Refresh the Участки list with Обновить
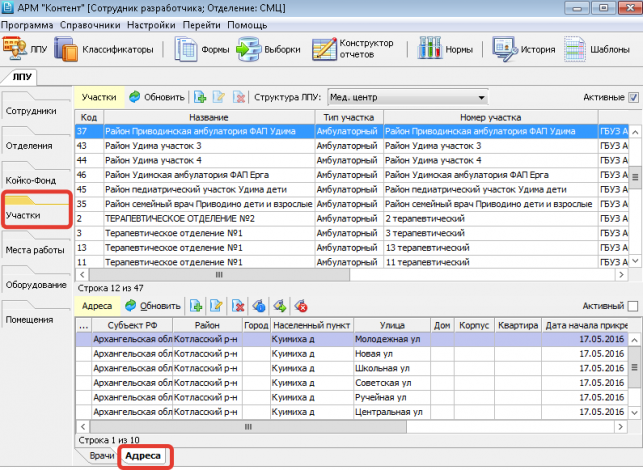 (157, 97)
